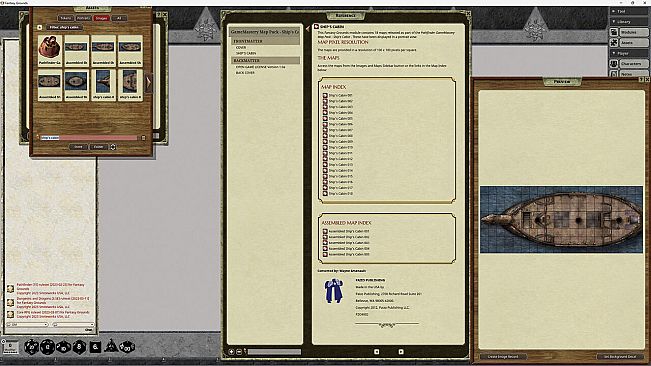
Task: Click the Store button in Assets
Action: pos(78,147)
